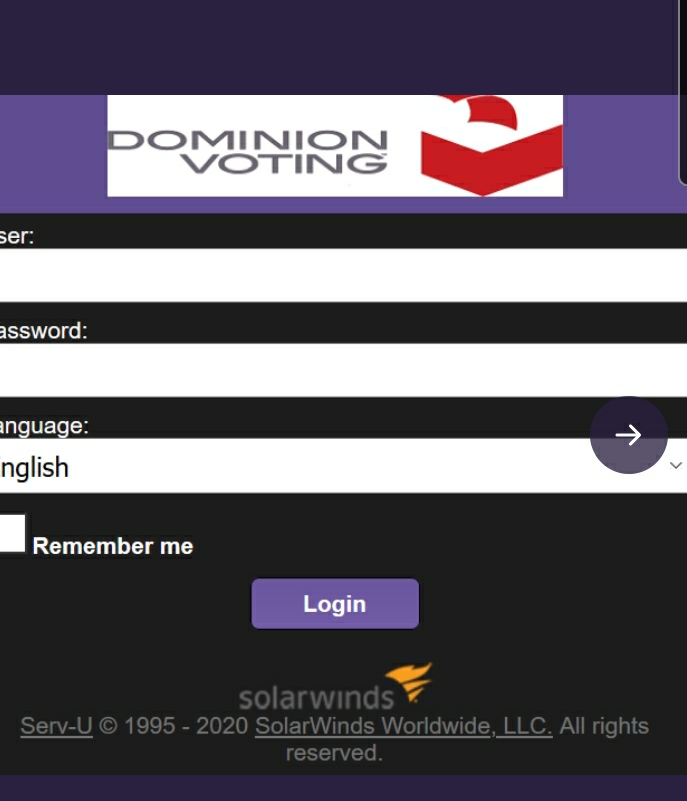Click the solarwinds wordmark logo
Screen dimensions: 687x801
coord(316,697)
